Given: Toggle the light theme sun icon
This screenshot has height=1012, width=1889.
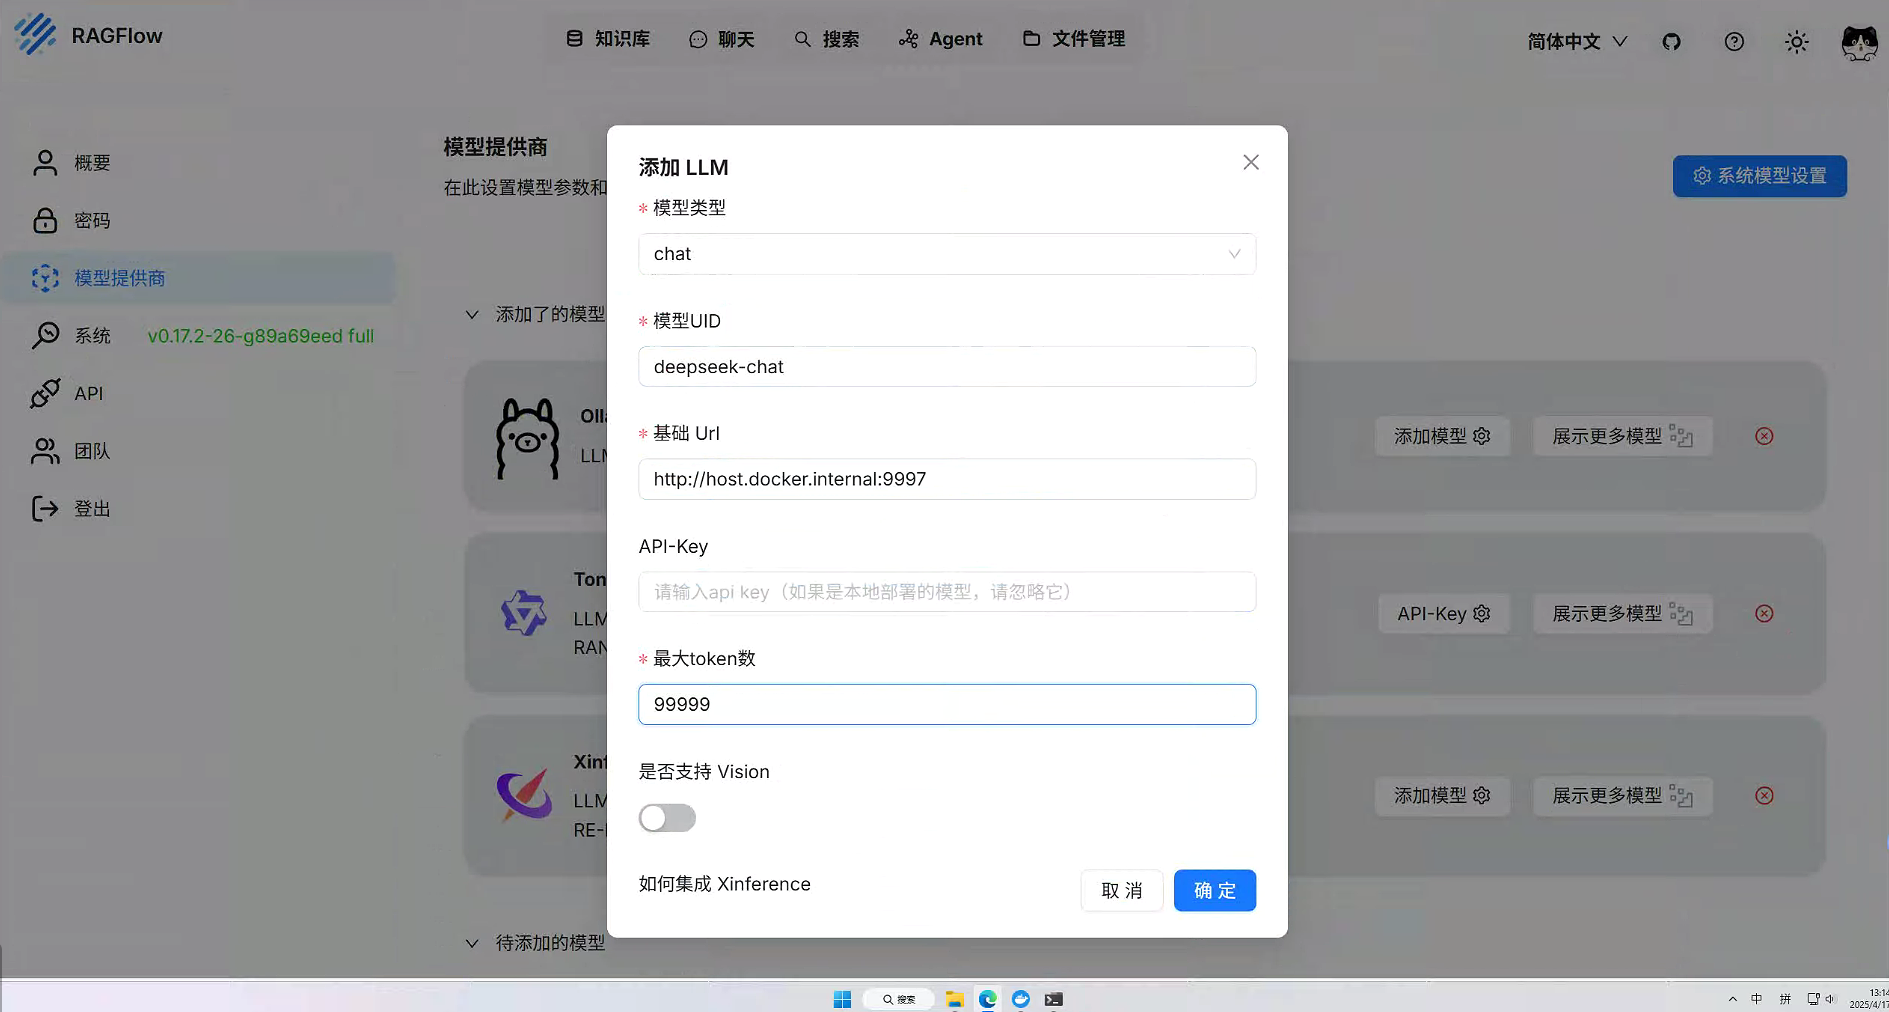Looking at the screenshot, I should (1797, 42).
